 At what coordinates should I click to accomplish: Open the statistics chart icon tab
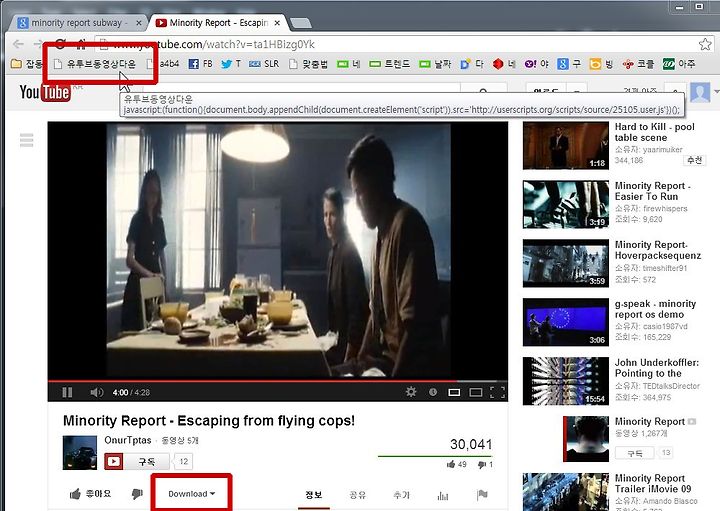tap(443, 495)
